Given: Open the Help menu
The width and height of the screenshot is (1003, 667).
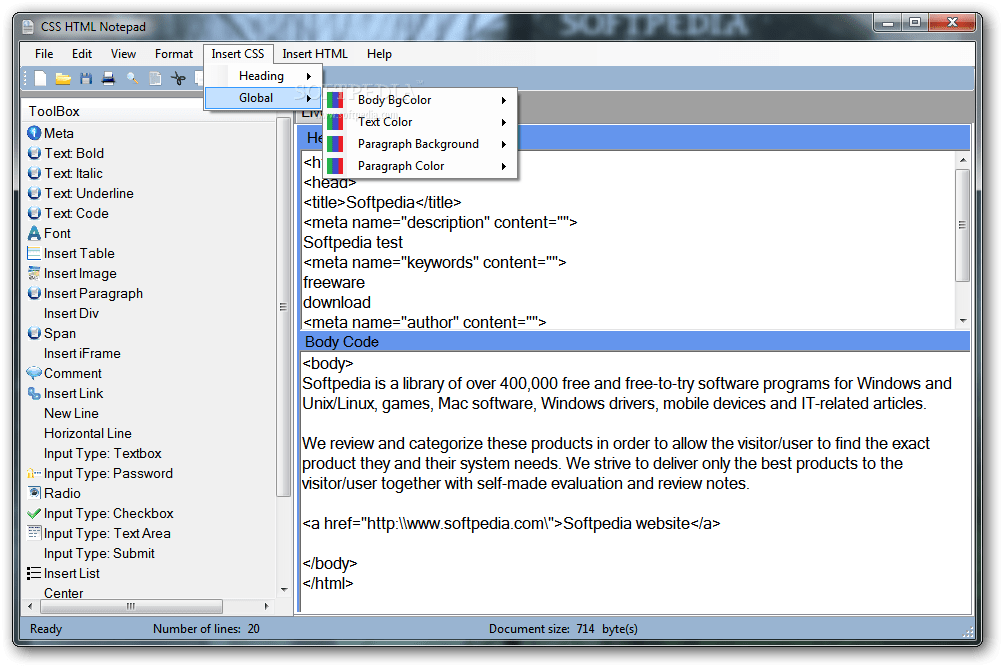Looking at the screenshot, I should (379, 54).
